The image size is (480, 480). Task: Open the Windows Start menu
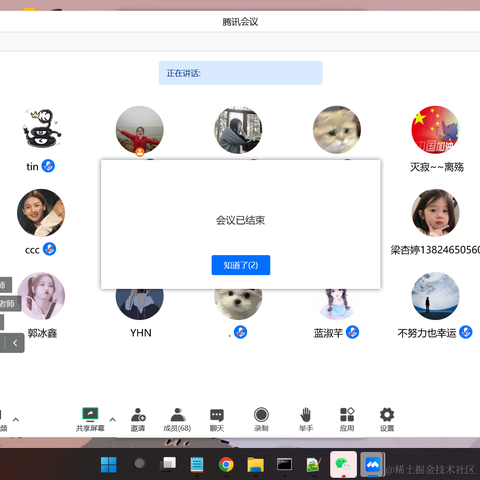(x=109, y=464)
